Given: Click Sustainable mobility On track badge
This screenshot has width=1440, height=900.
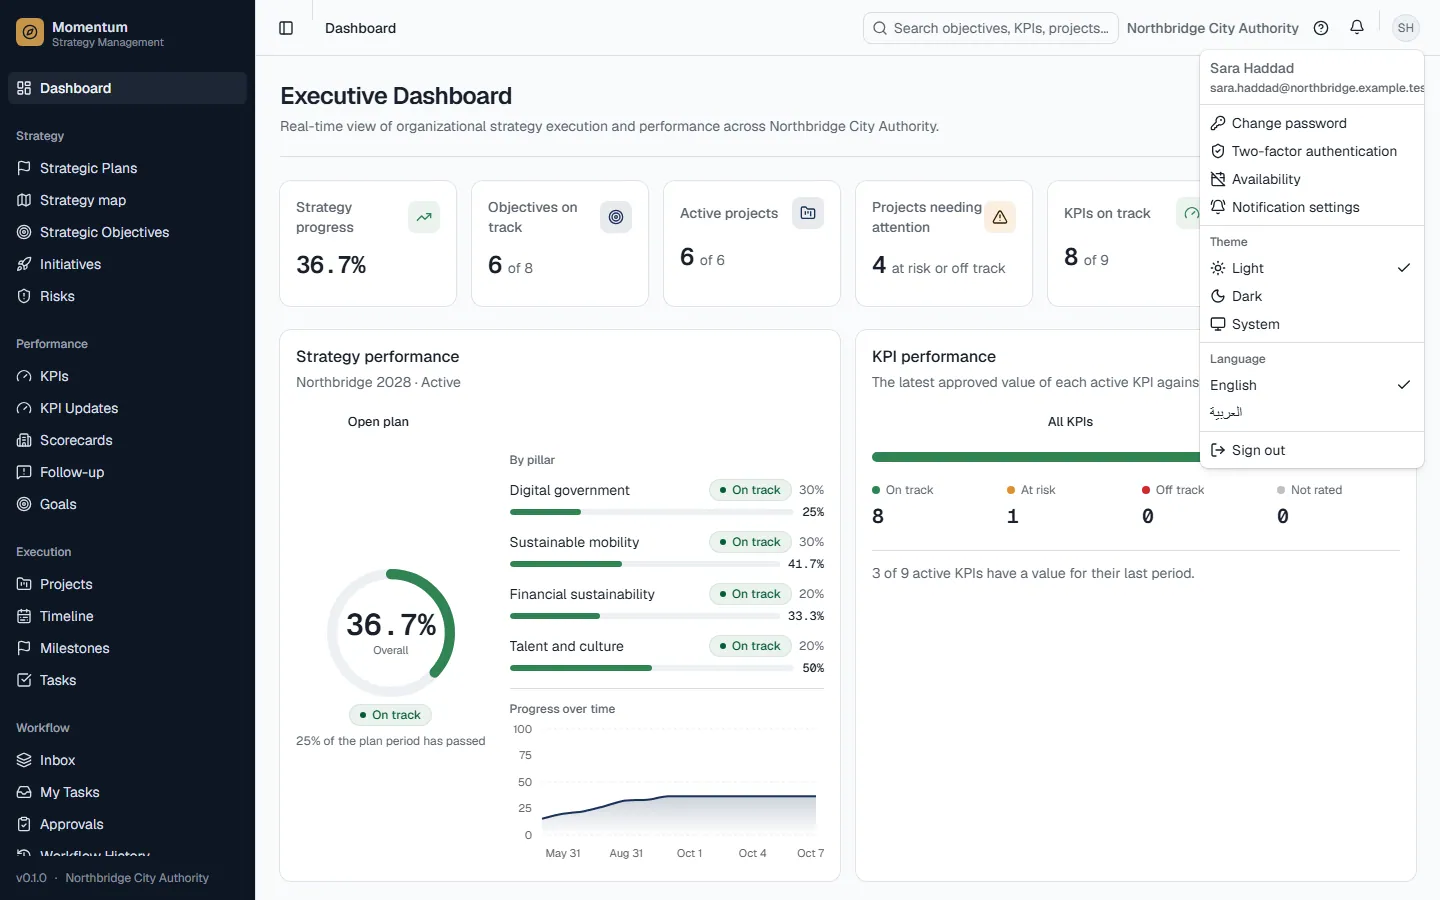Looking at the screenshot, I should 749,542.
